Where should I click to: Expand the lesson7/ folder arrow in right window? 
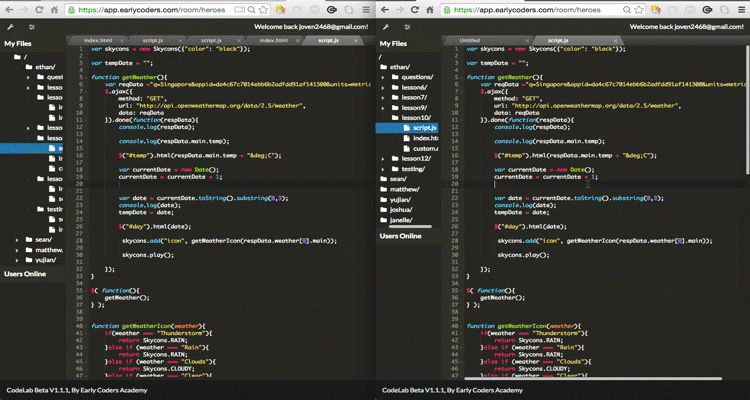click(383, 97)
